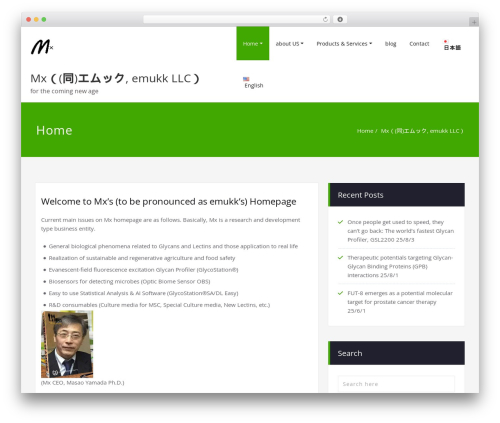Open the Glycan Binding Proteins post
Image resolution: width=500 pixels, height=423 pixels.
click(x=400, y=266)
